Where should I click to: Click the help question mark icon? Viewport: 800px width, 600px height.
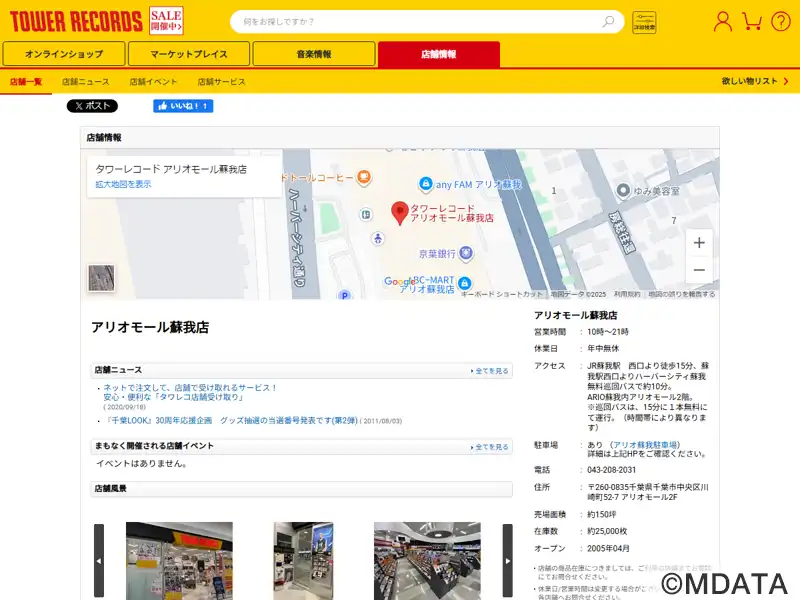[781, 21]
